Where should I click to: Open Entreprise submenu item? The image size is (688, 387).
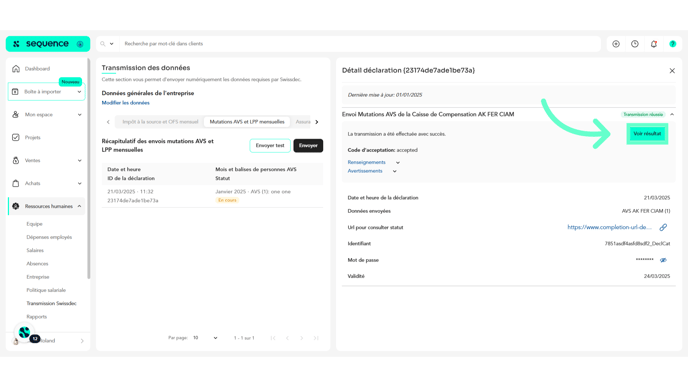coord(38,277)
